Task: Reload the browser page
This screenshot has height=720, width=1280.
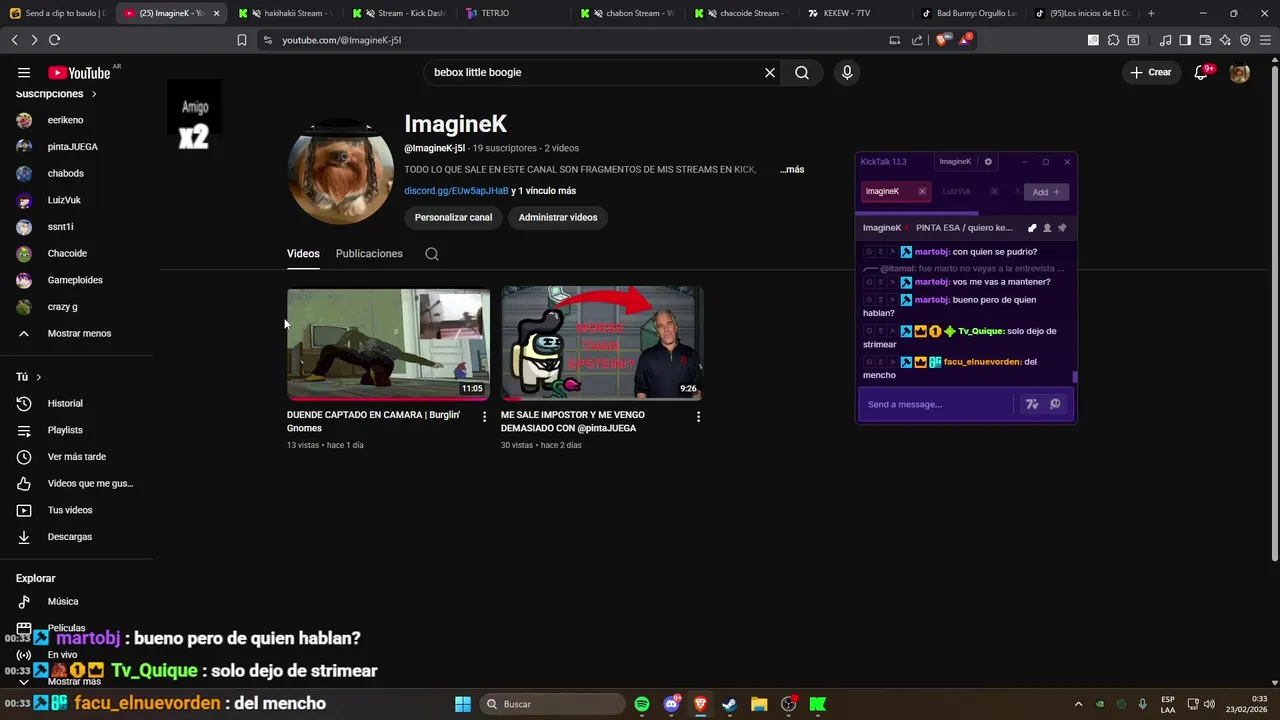Action: click(x=54, y=40)
